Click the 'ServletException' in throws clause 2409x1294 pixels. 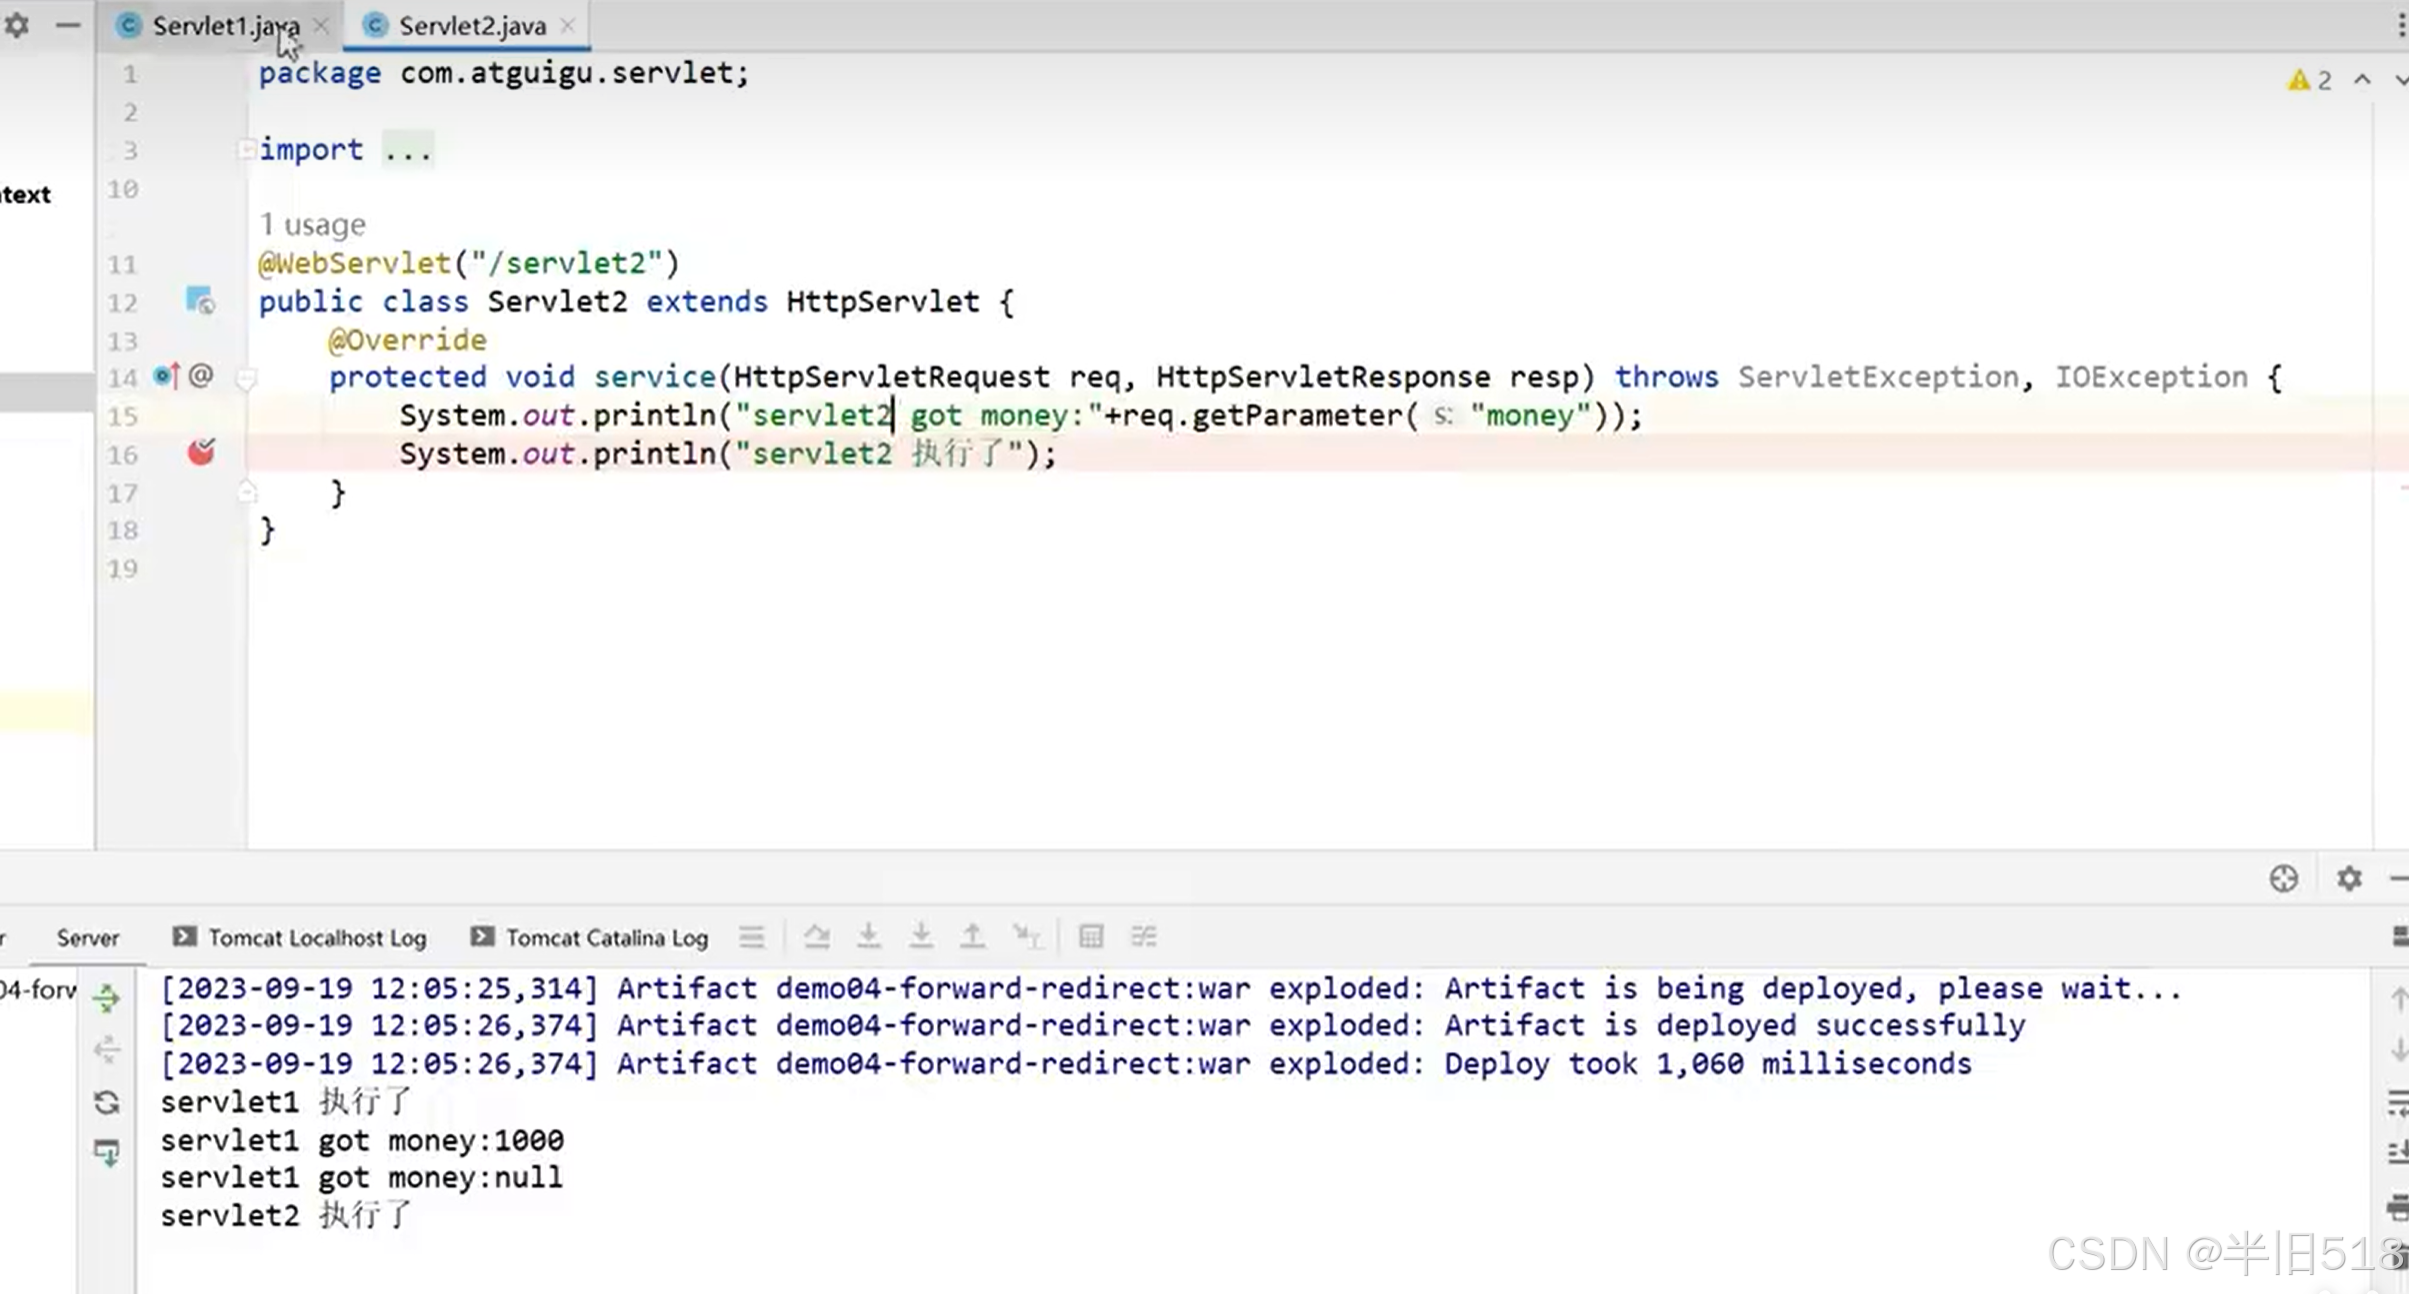click(x=1878, y=378)
